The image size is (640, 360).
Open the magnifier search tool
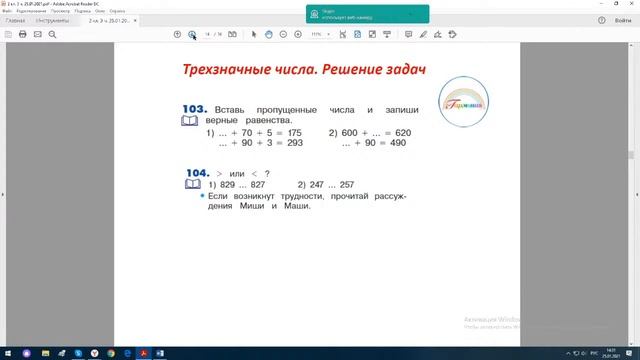[x=52, y=34]
